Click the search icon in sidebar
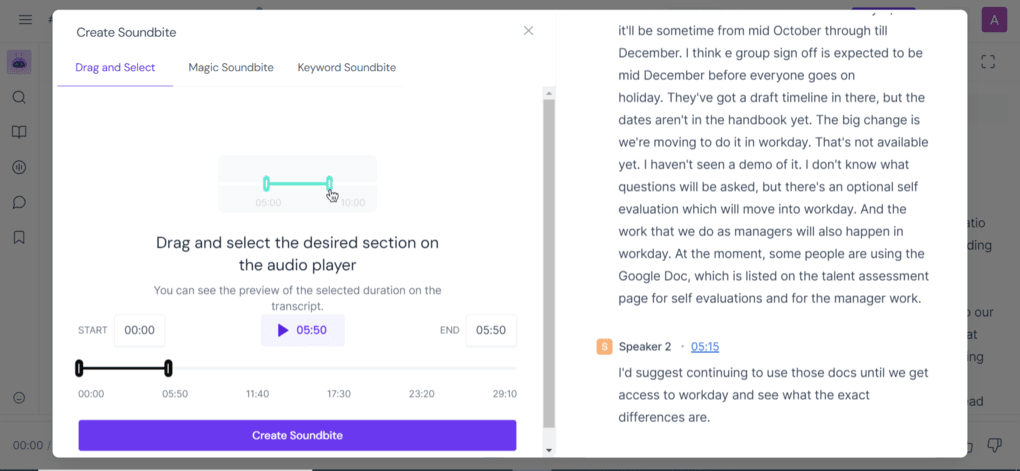The height and width of the screenshot is (471, 1020). tap(19, 97)
